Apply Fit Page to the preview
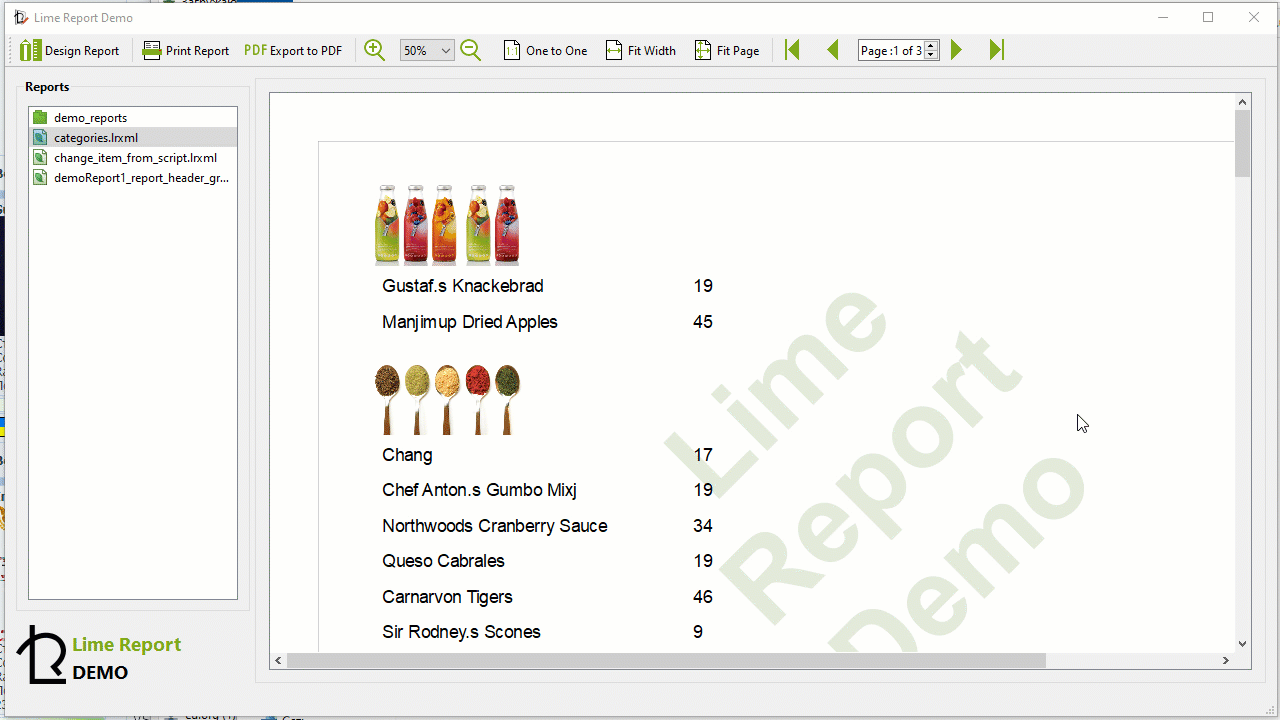Viewport: 1280px width, 720px height. [x=727, y=49]
